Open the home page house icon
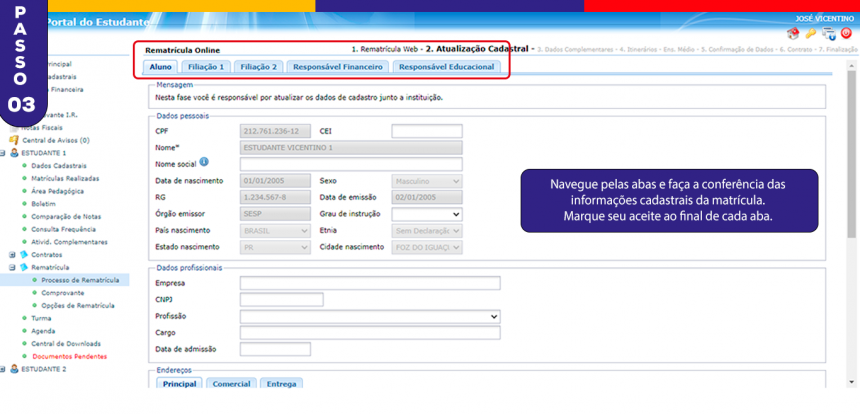Image resolution: width=860 pixels, height=414 pixels. pos(793,35)
